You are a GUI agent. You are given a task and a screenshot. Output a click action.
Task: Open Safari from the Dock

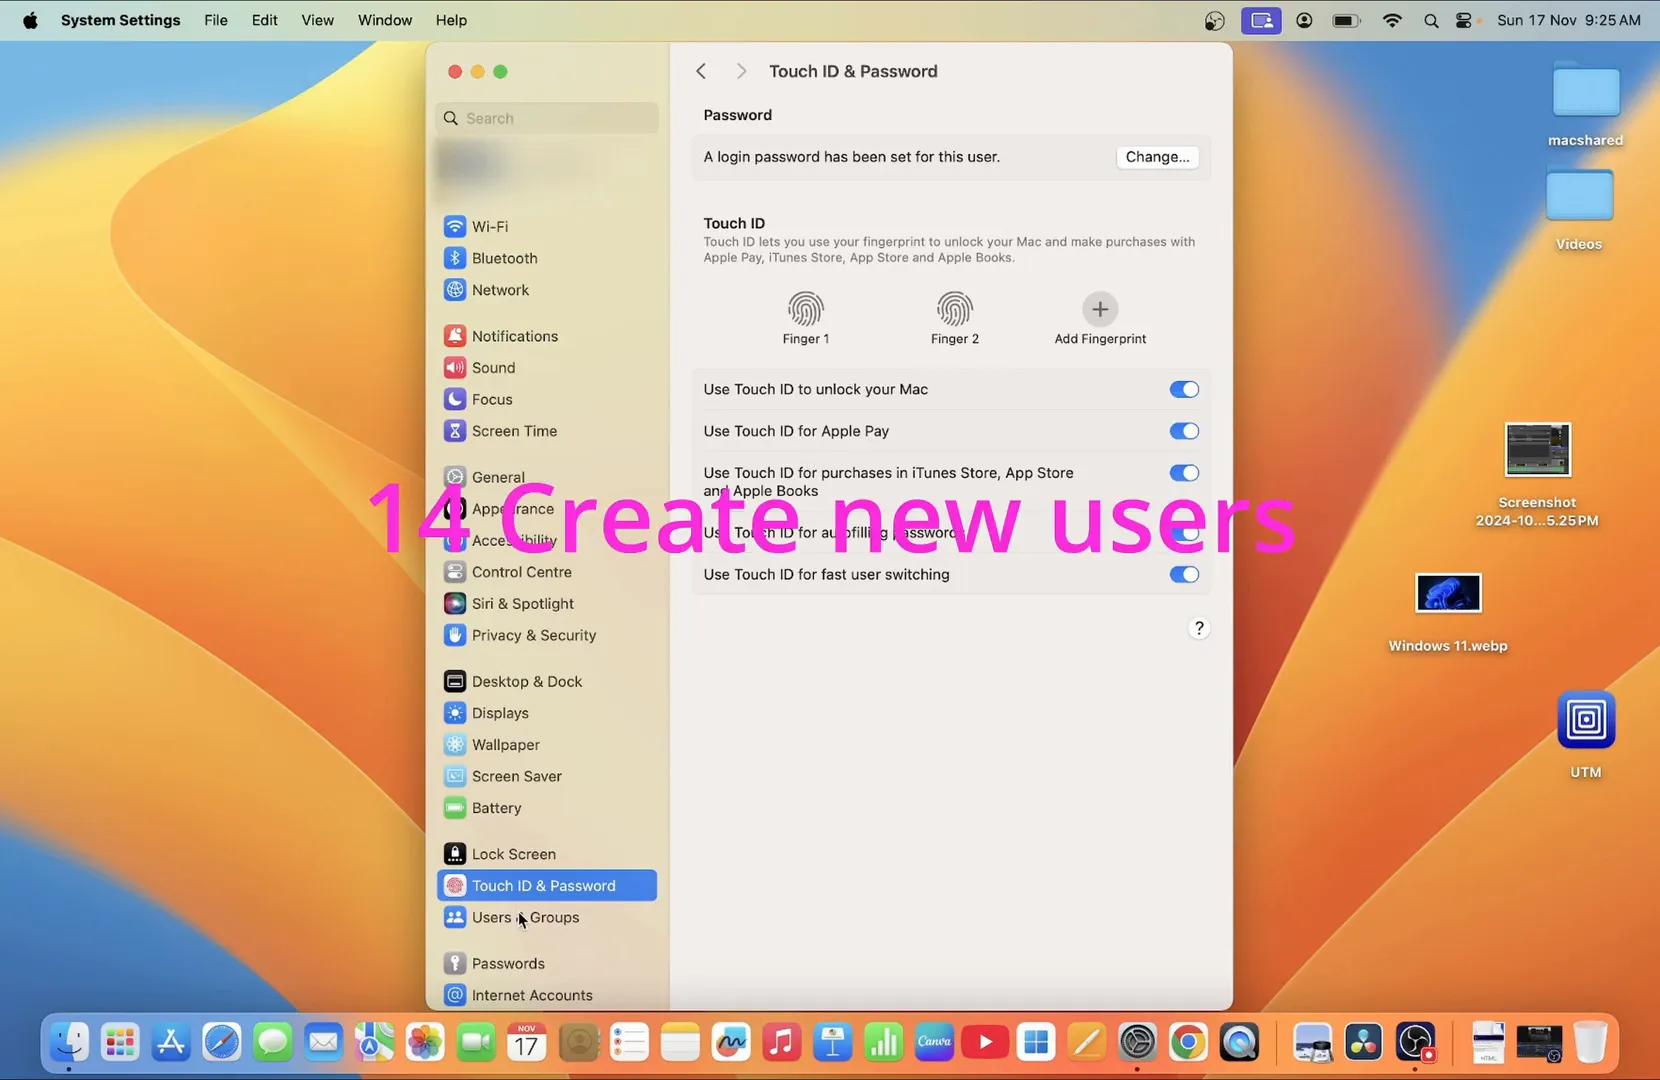pos(222,1043)
